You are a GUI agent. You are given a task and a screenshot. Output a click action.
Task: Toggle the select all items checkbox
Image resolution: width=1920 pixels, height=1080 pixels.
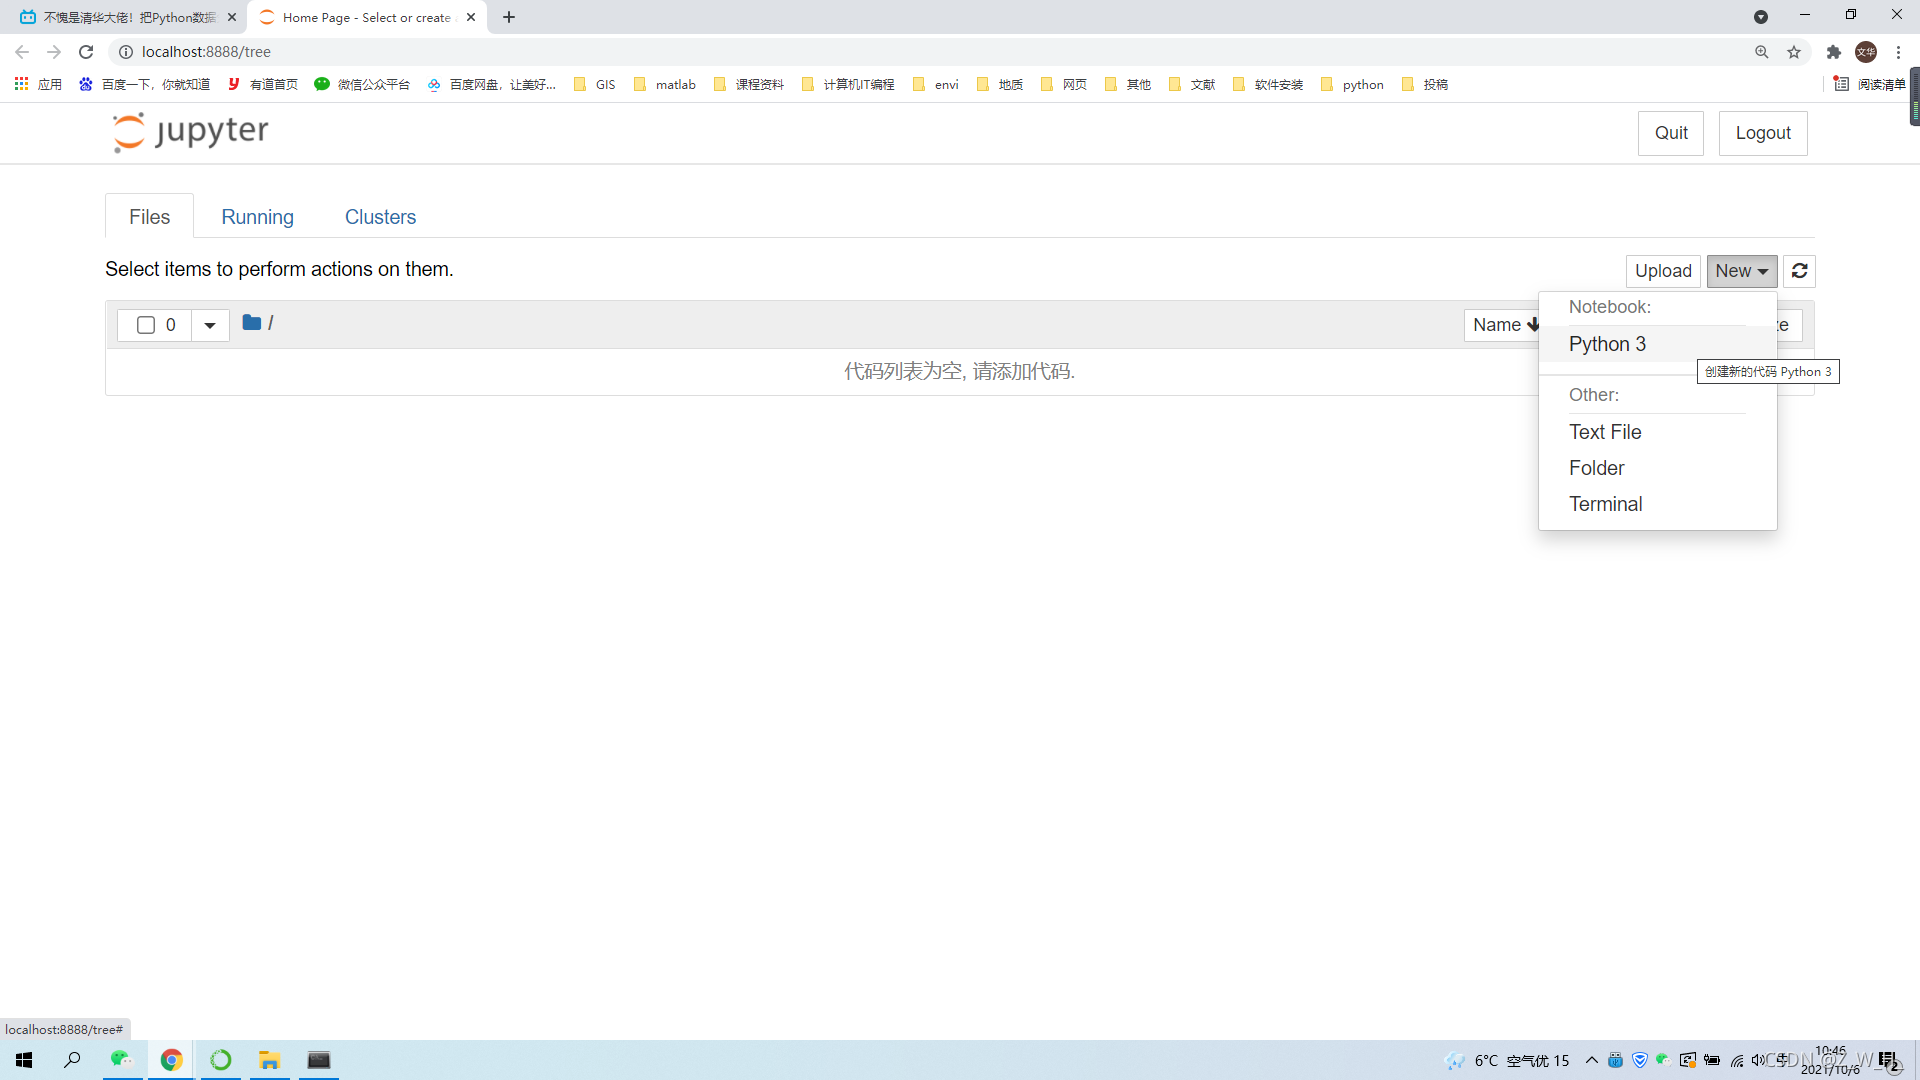click(146, 325)
